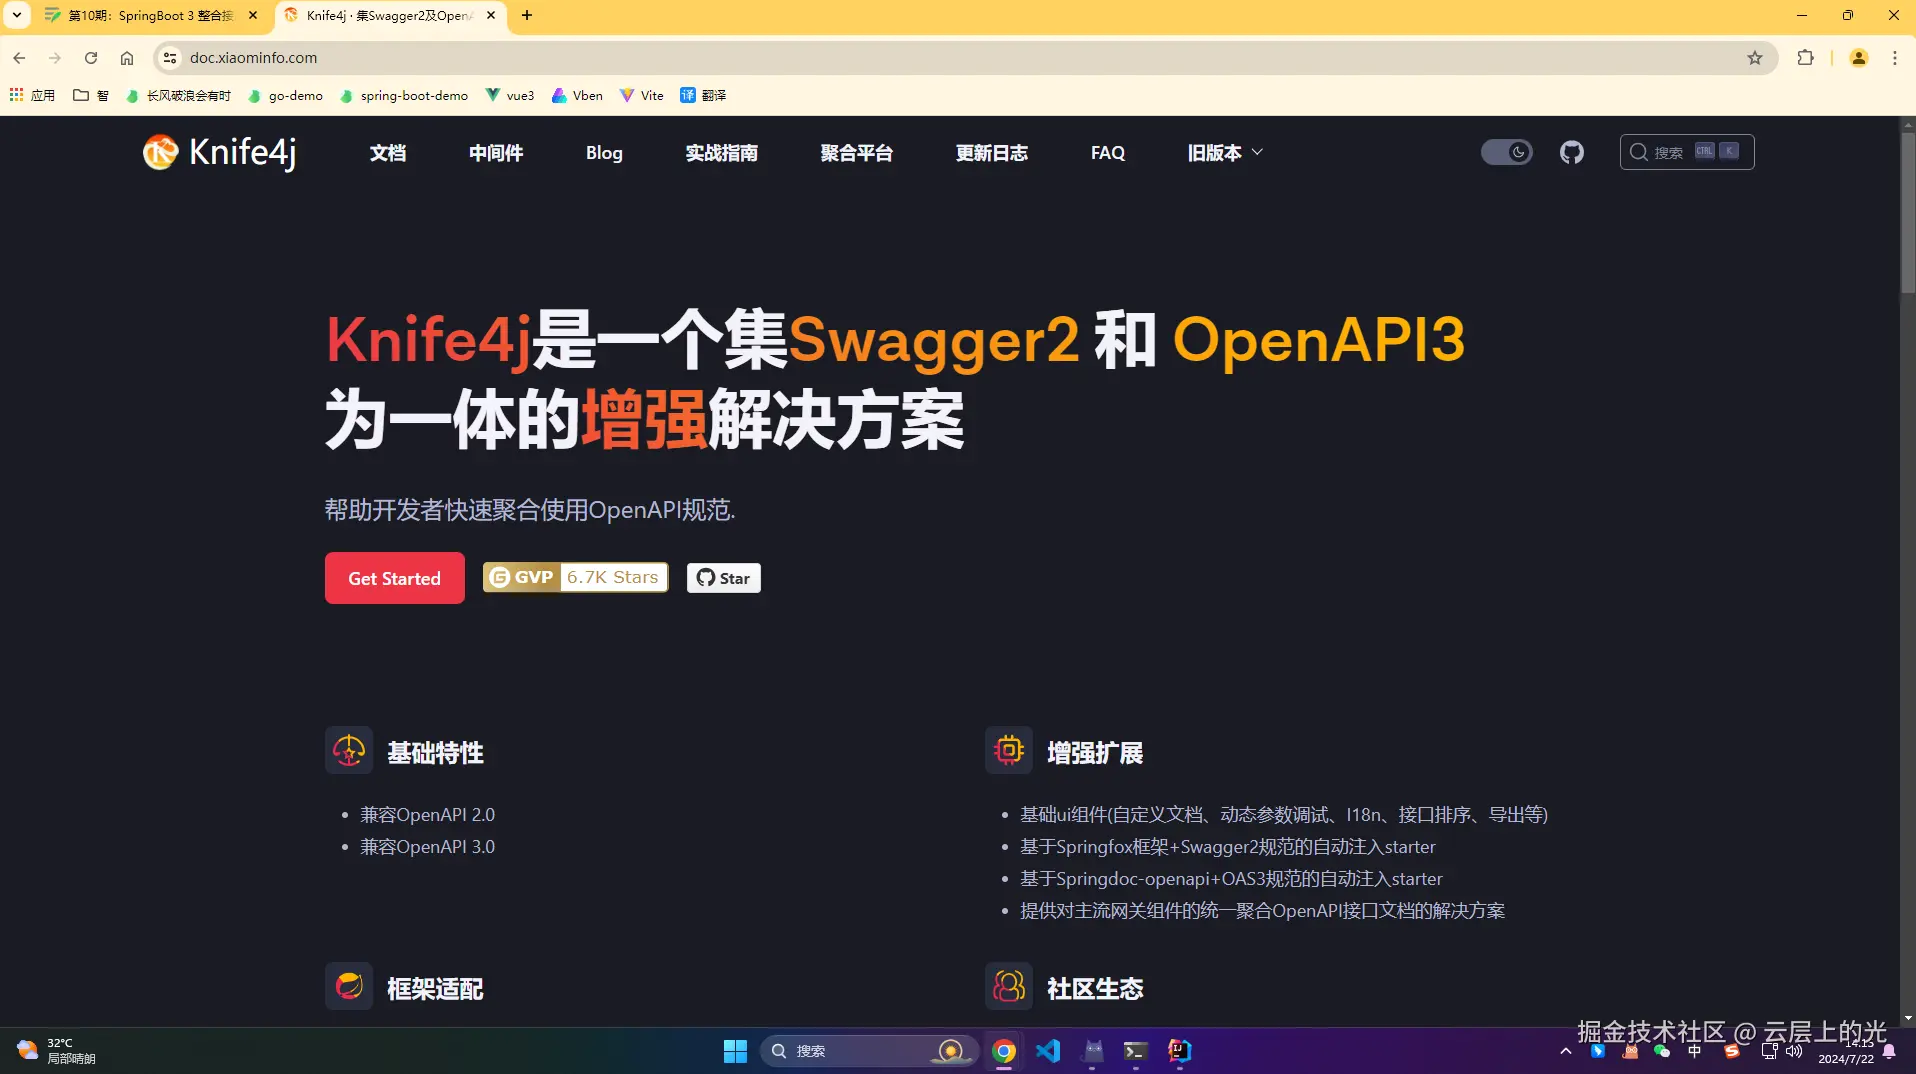This screenshot has width=1916, height=1074.
Task: Click the GitHub Star button
Action: click(x=724, y=578)
